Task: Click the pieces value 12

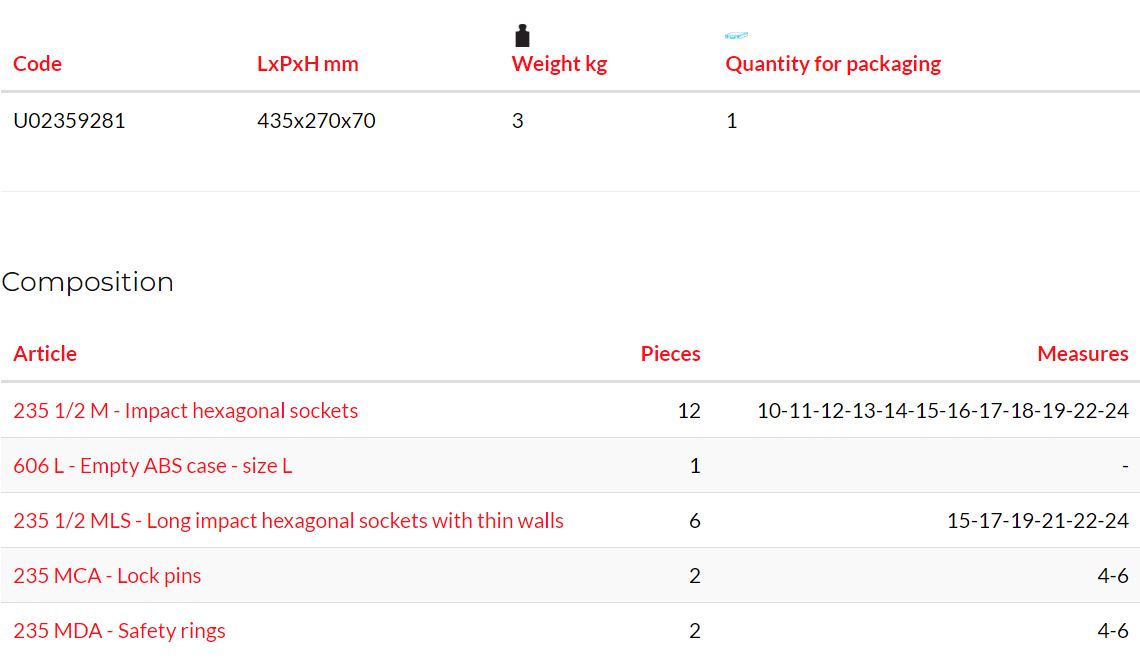Action: point(689,410)
